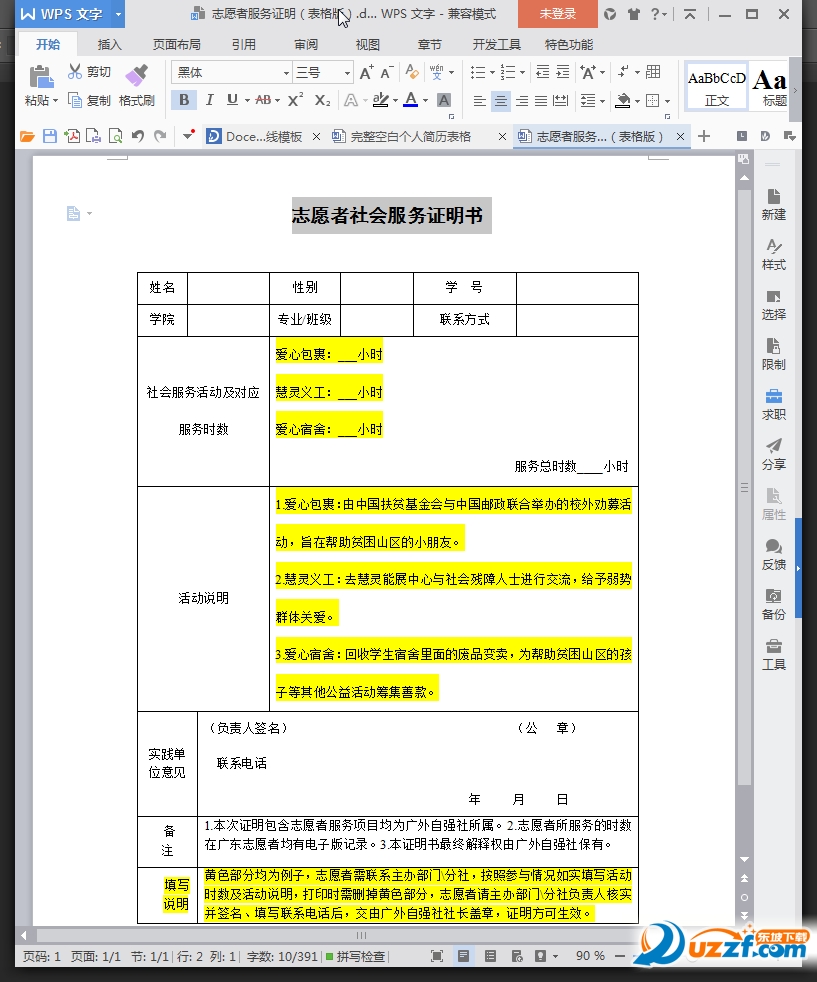Click the distributed alignment icon

point(561,100)
